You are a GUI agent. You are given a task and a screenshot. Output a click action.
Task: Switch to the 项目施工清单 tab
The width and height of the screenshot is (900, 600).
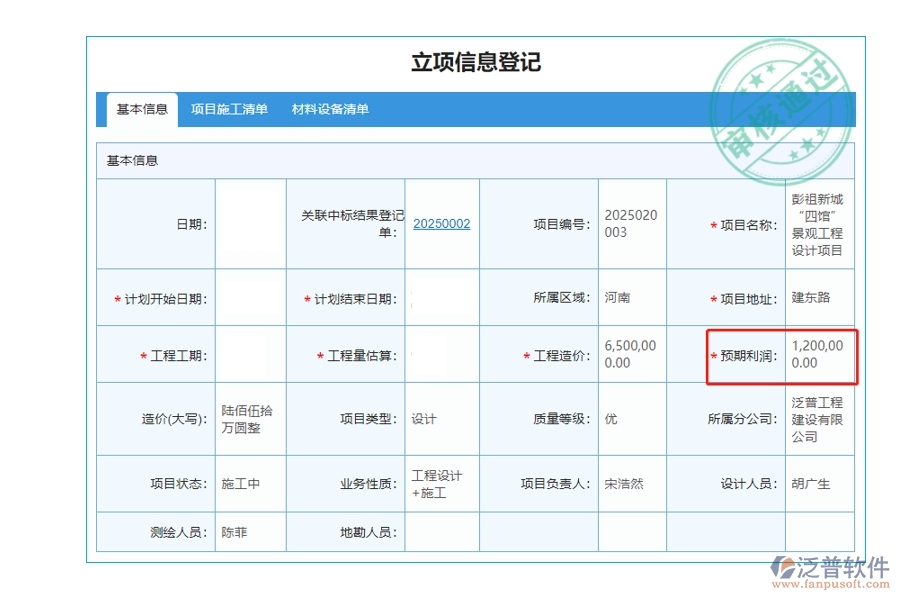click(x=229, y=109)
